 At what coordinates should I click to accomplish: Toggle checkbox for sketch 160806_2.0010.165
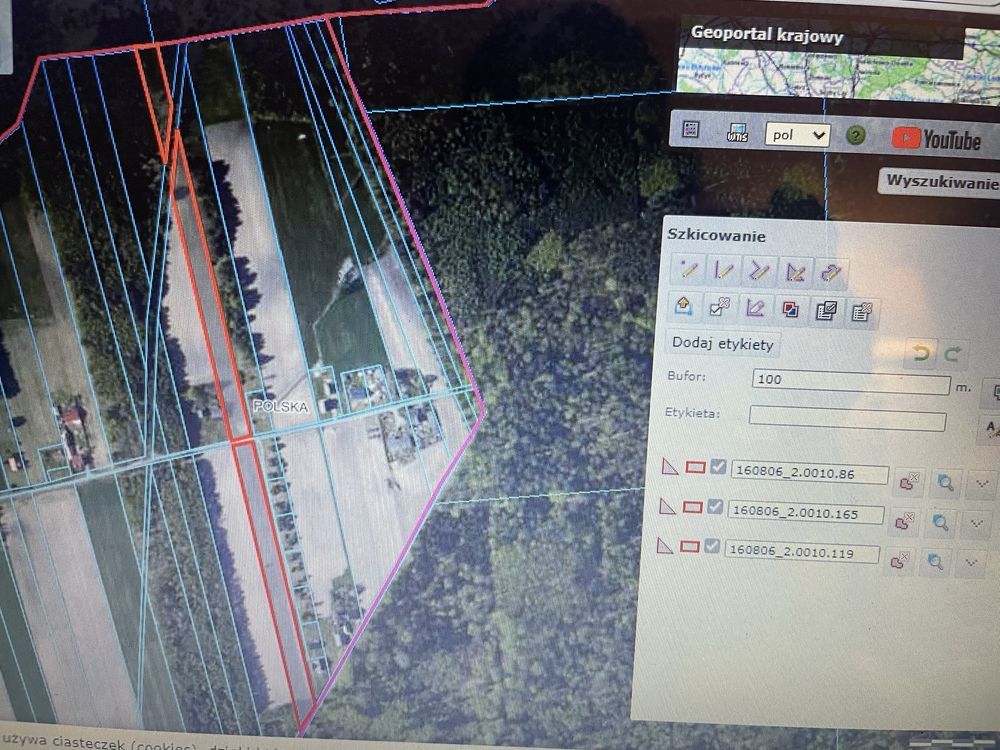(715, 507)
